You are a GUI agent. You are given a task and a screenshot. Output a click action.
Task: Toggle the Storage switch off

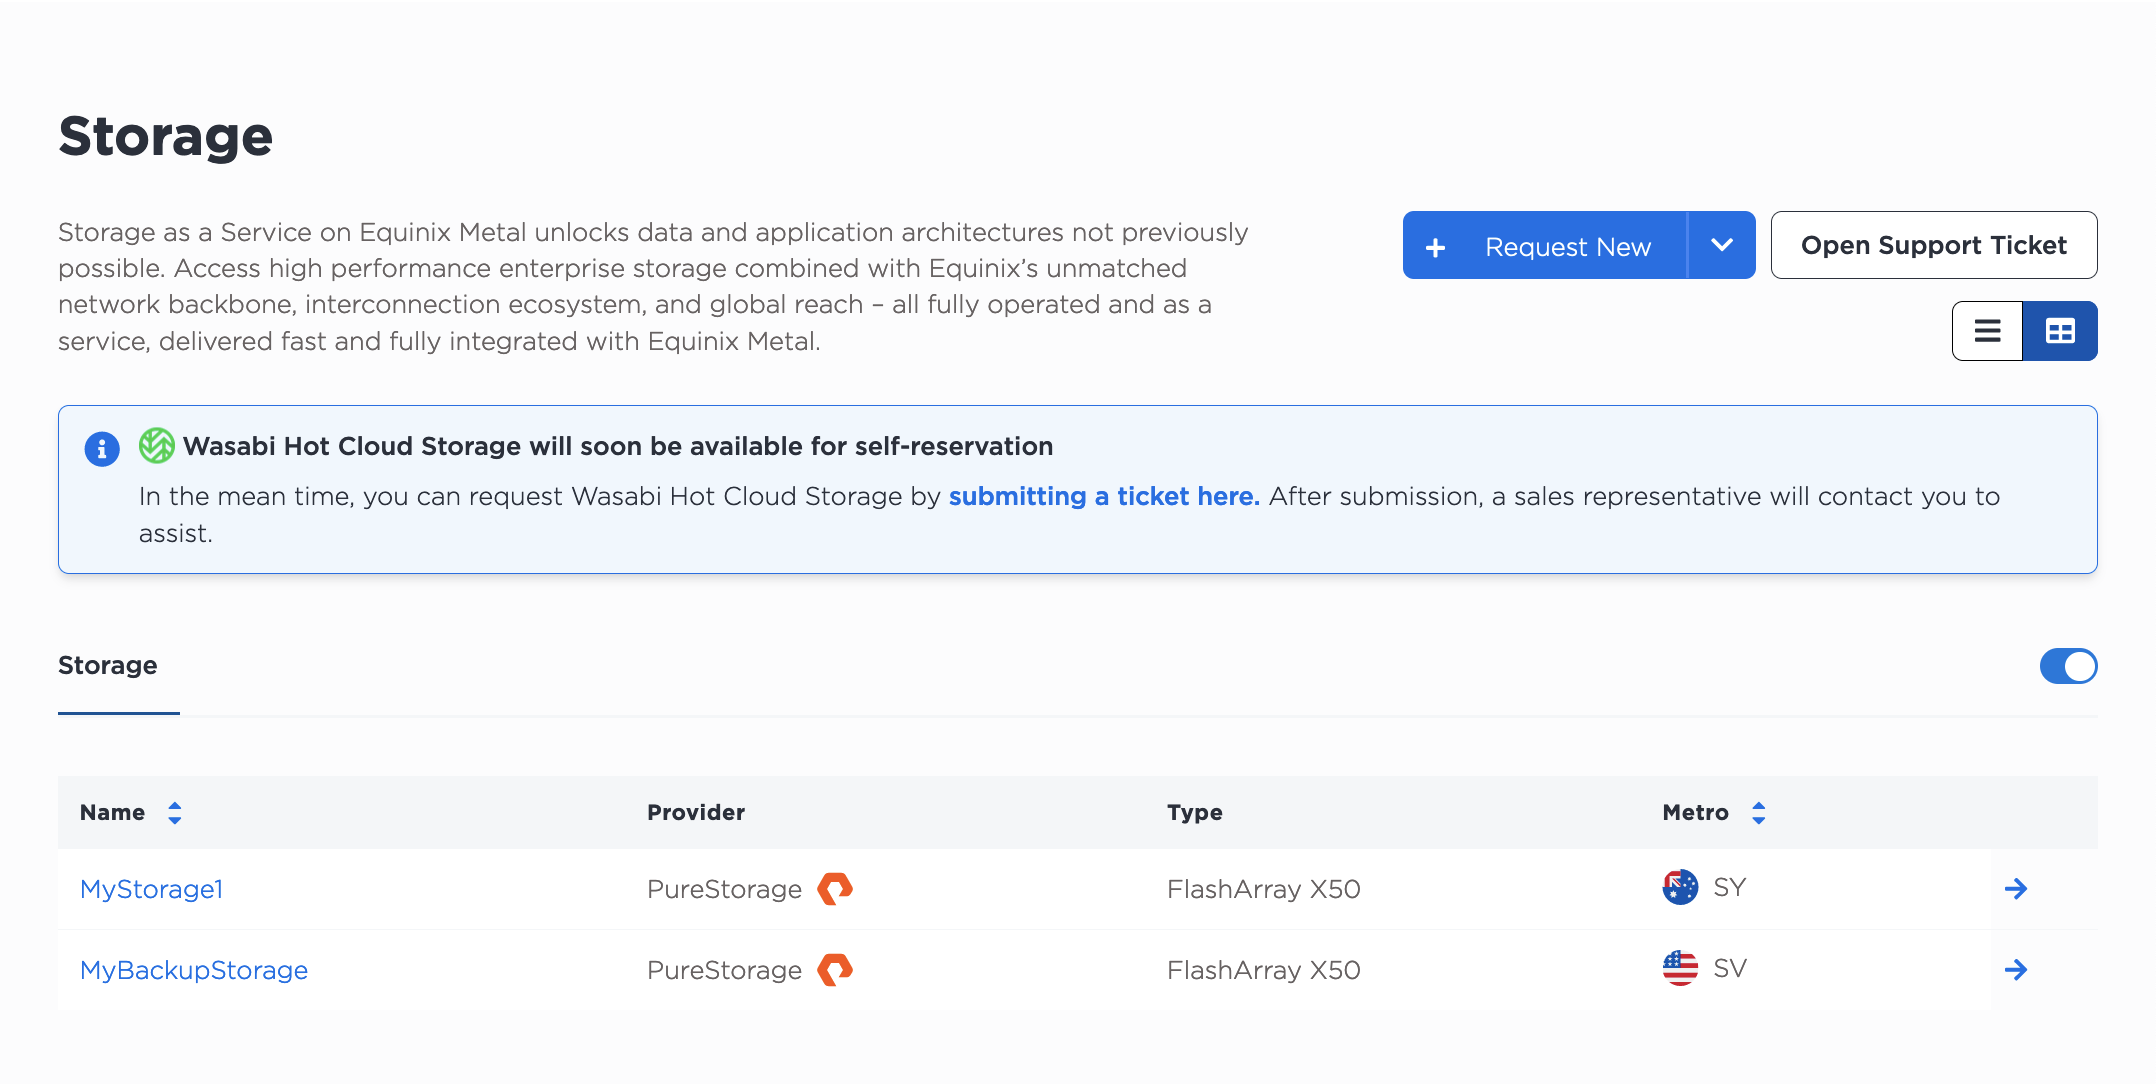coord(2068,666)
